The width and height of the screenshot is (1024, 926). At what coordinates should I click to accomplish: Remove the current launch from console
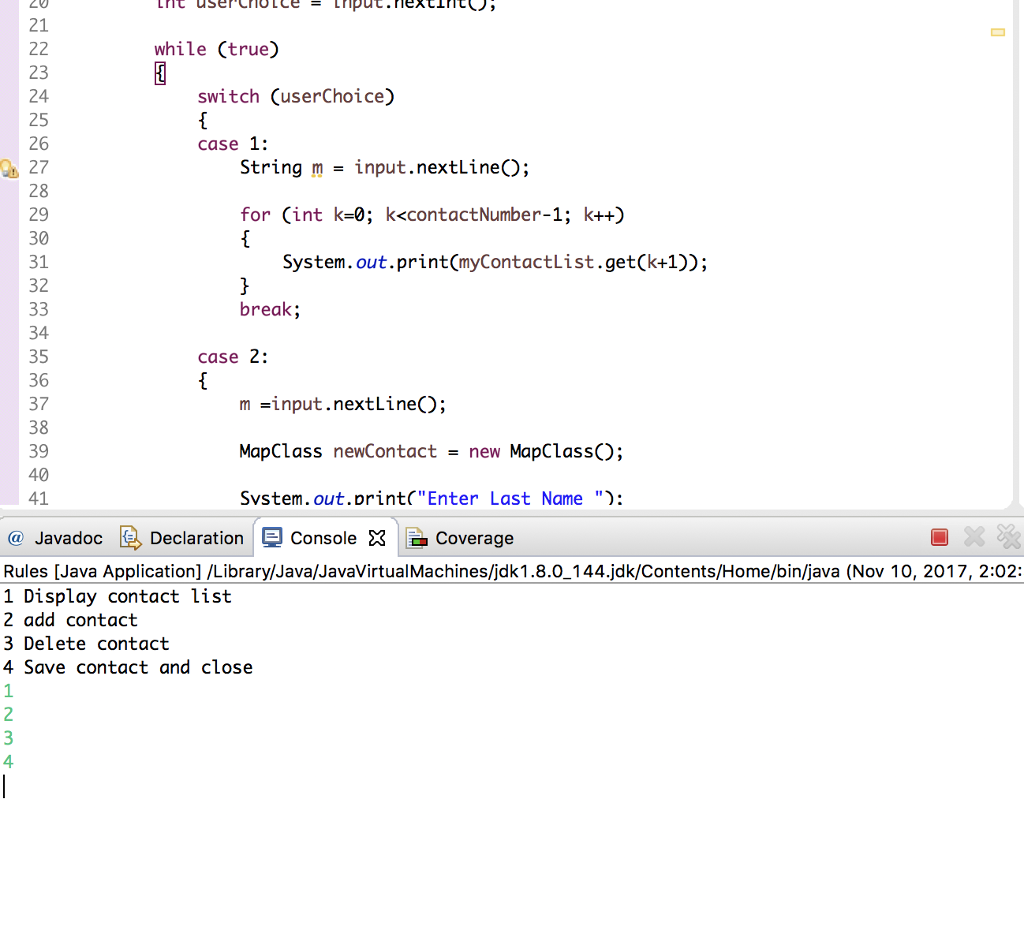(x=974, y=537)
